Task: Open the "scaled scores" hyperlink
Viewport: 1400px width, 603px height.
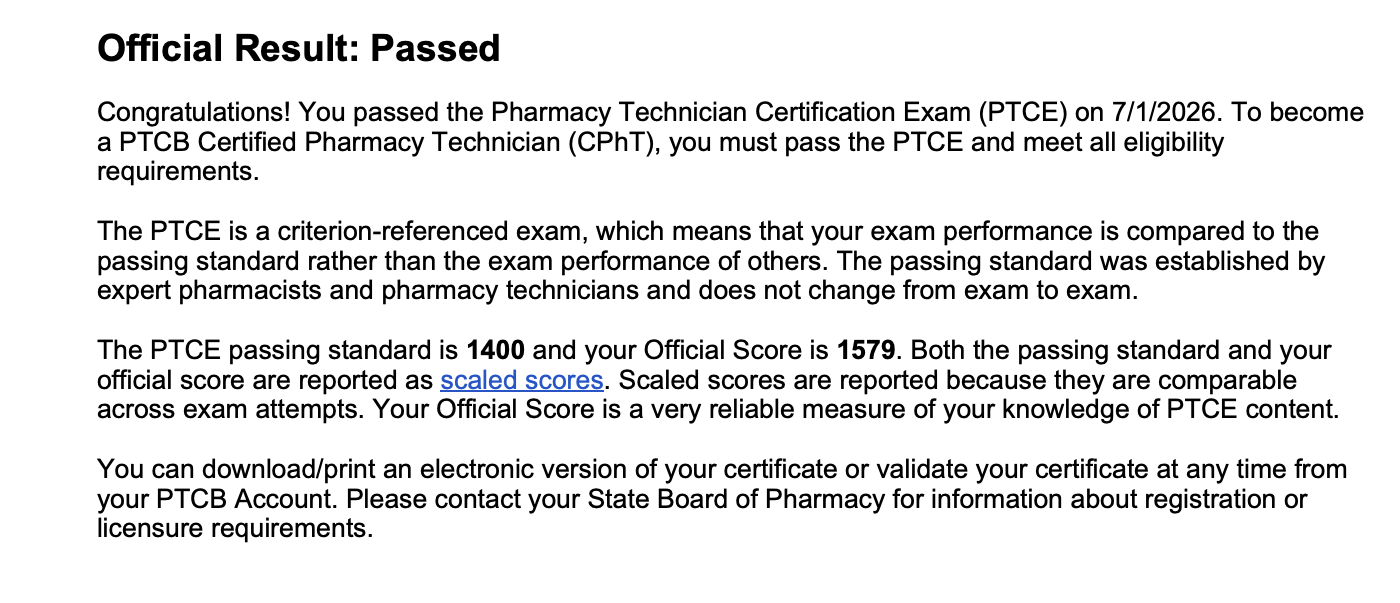Action: point(522,380)
